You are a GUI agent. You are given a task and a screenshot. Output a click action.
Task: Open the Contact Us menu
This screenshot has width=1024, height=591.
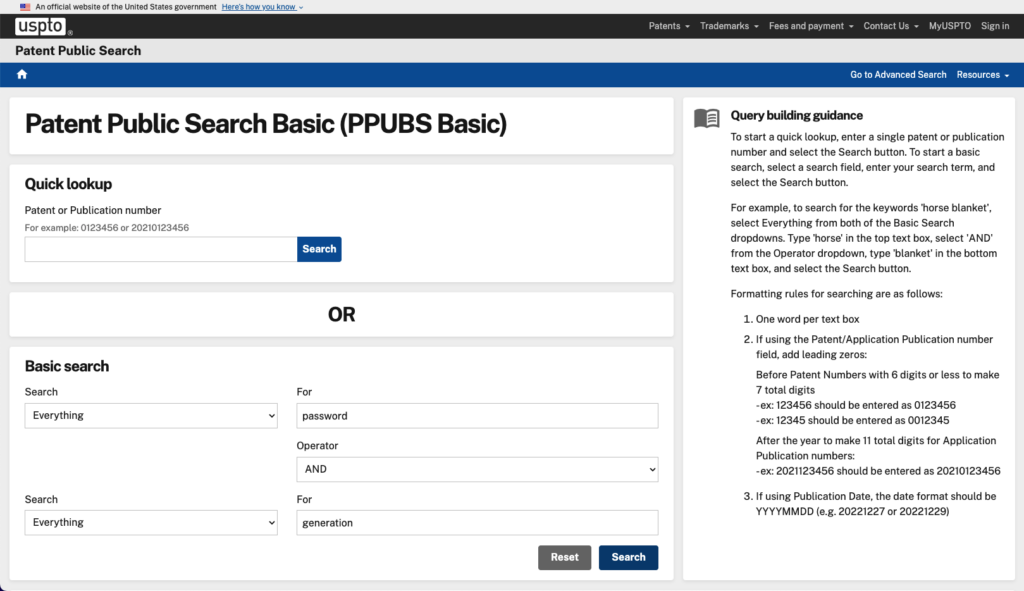(x=891, y=26)
